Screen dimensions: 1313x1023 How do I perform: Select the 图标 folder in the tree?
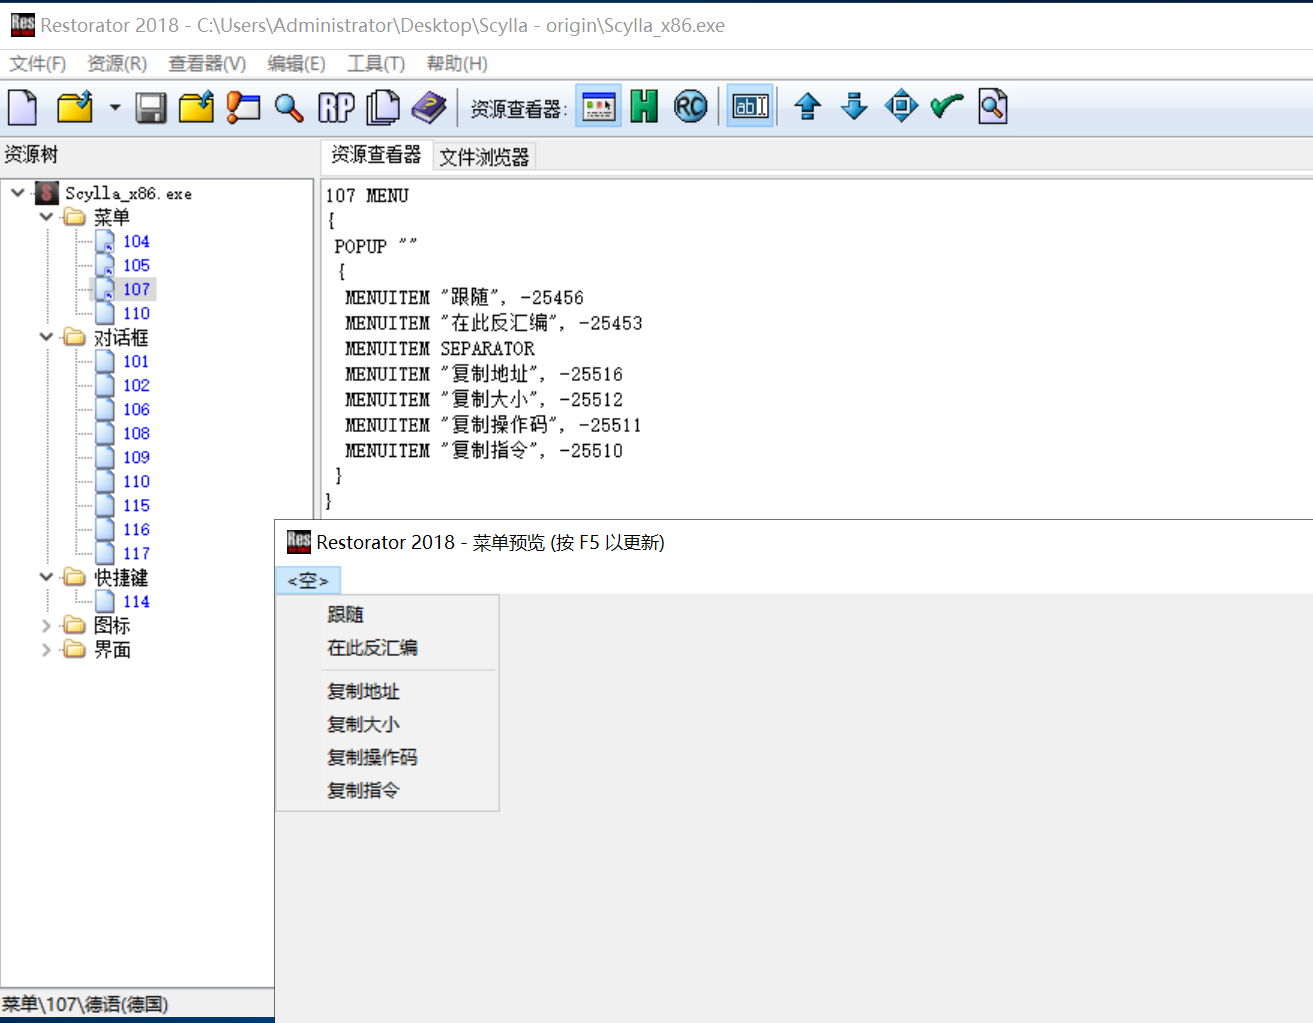tap(112, 625)
